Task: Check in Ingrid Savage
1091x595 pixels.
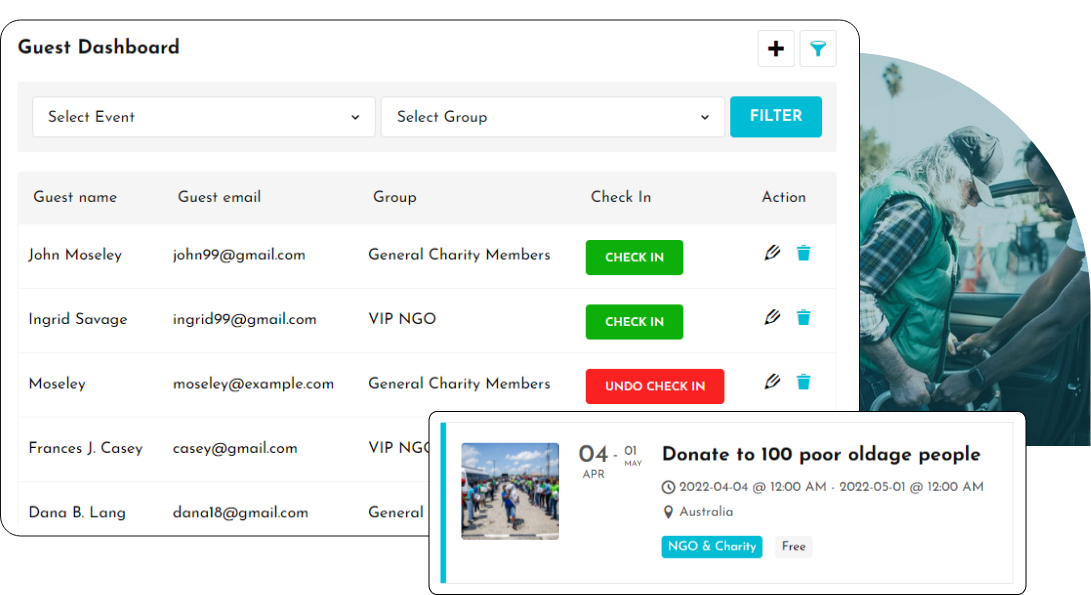Action: [x=634, y=322]
